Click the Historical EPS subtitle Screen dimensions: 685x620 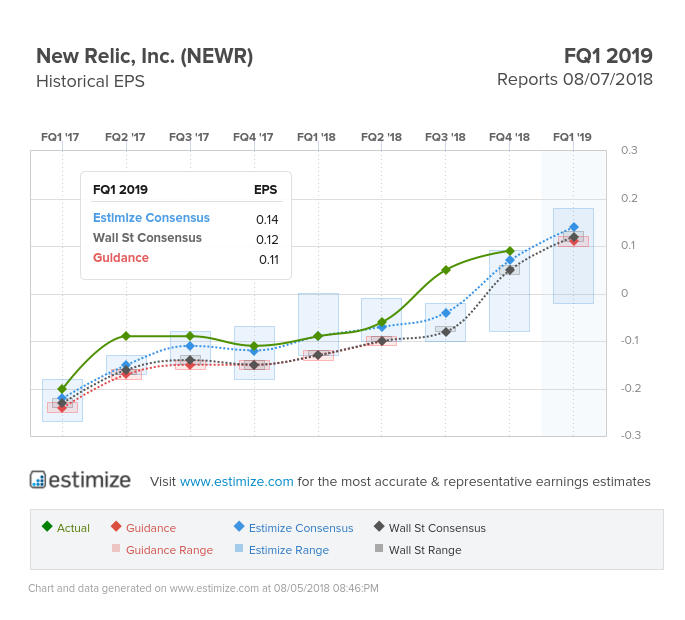[90, 82]
